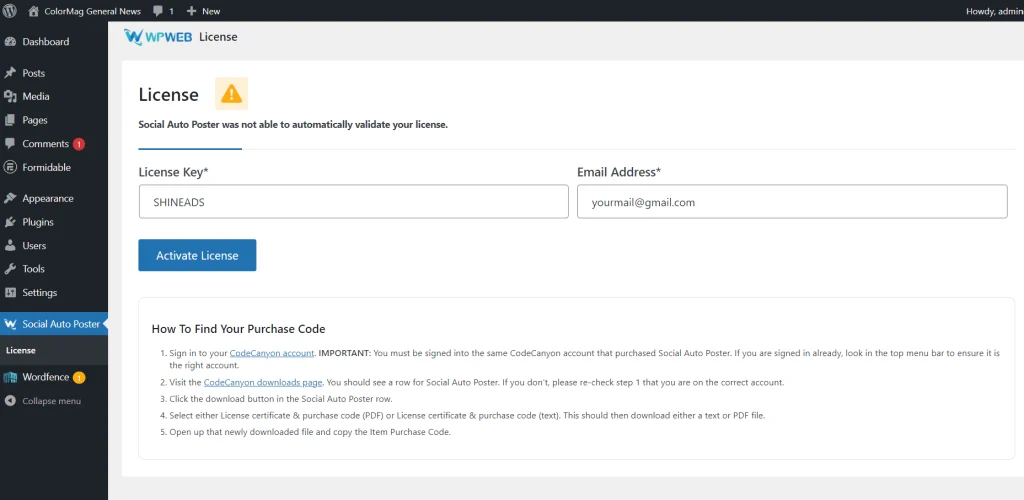Click the Media icon in sidebar
Viewport: 1024px width, 500px height.
[10, 97]
